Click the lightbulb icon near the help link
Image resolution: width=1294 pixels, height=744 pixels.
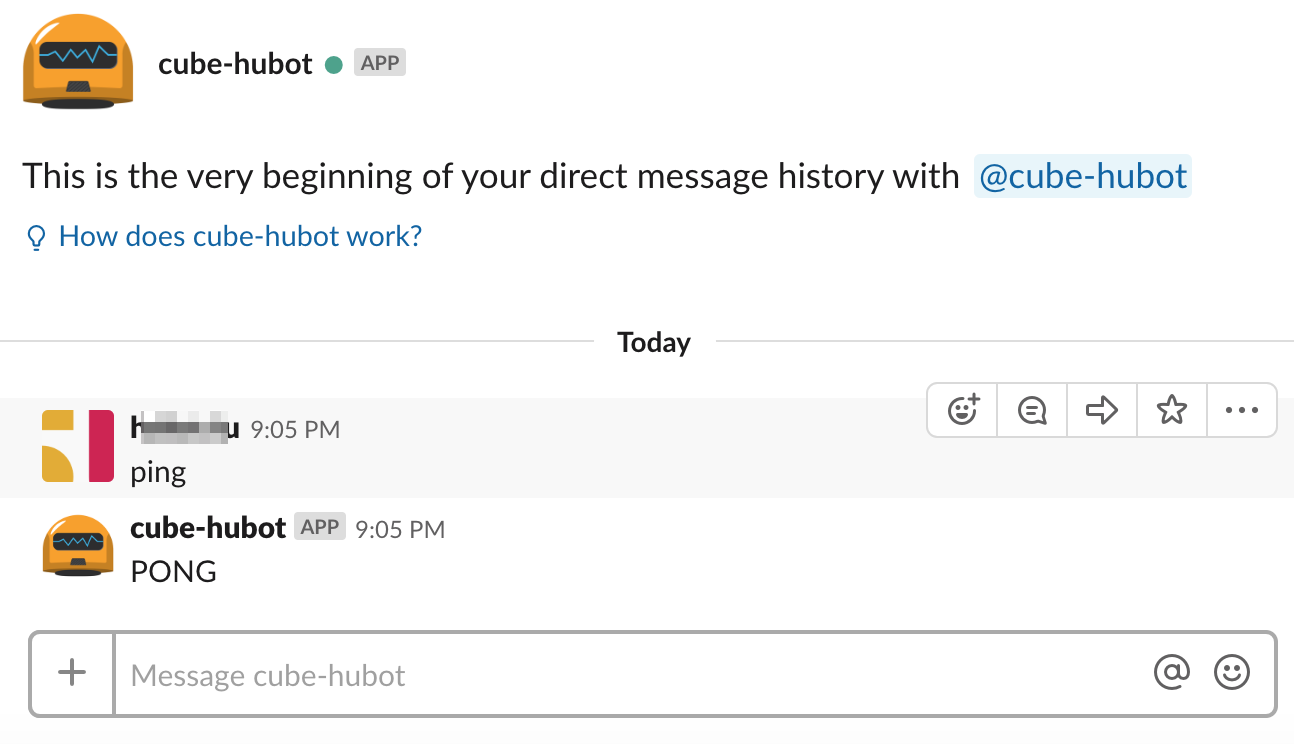(x=36, y=238)
